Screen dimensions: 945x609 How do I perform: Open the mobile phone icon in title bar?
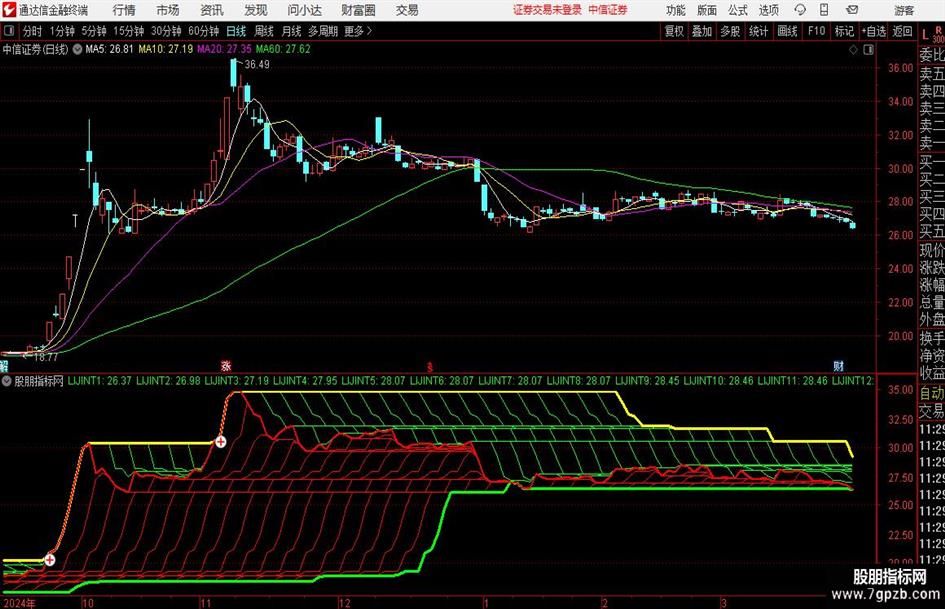point(824,10)
